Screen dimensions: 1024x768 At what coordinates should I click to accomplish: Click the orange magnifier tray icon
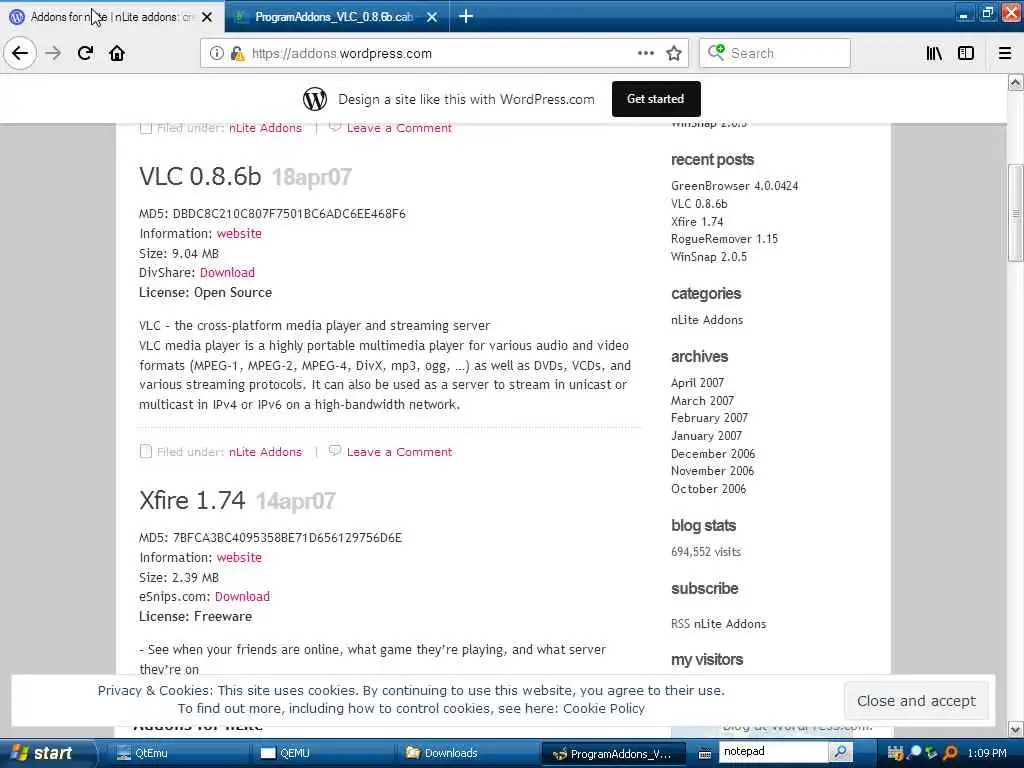[x=950, y=753]
